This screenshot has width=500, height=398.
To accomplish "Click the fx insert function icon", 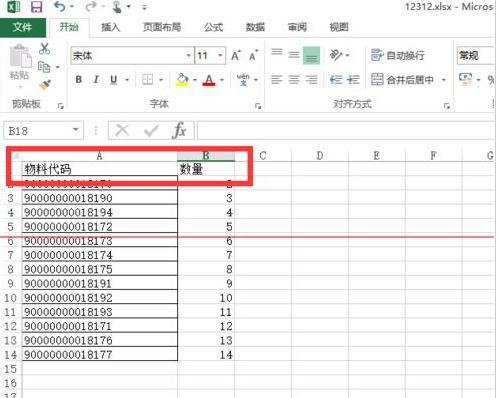I will [x=179, y=130].
